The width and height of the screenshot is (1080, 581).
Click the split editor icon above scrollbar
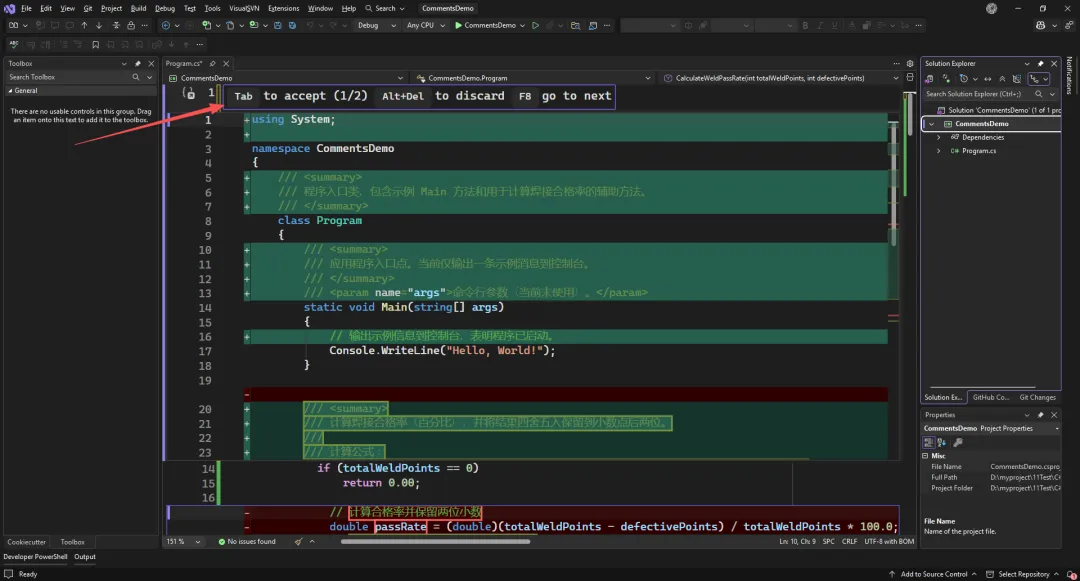pyautogui.click(x=910, y=78)
